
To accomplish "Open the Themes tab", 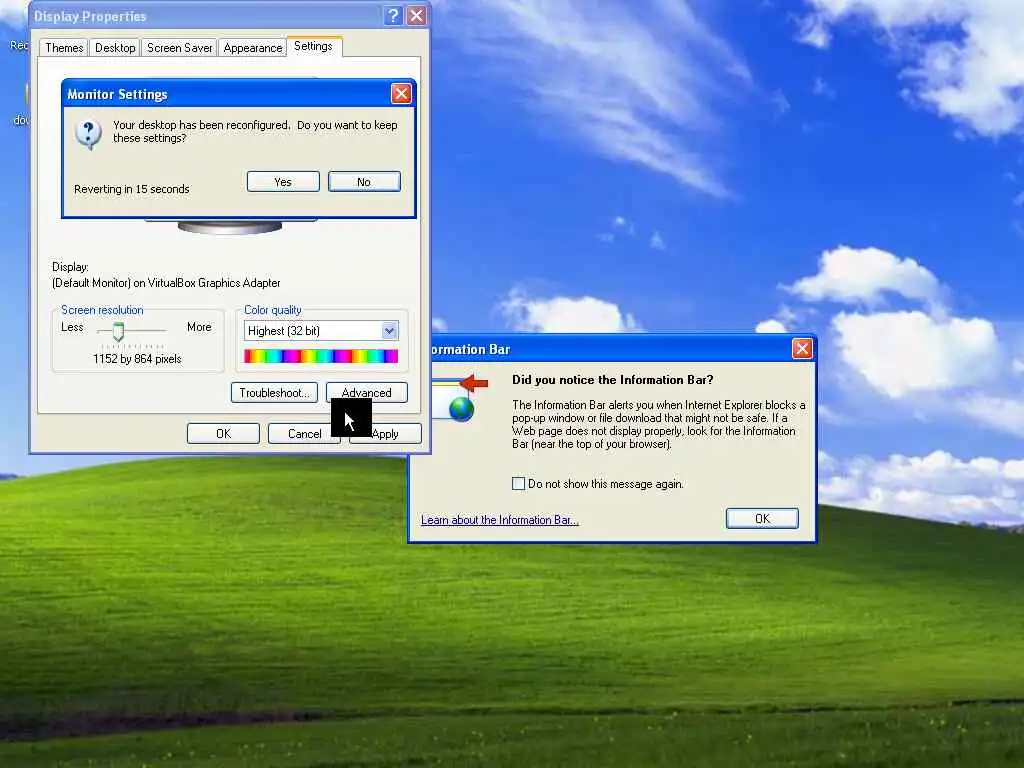I will click(x=64, y=48).
